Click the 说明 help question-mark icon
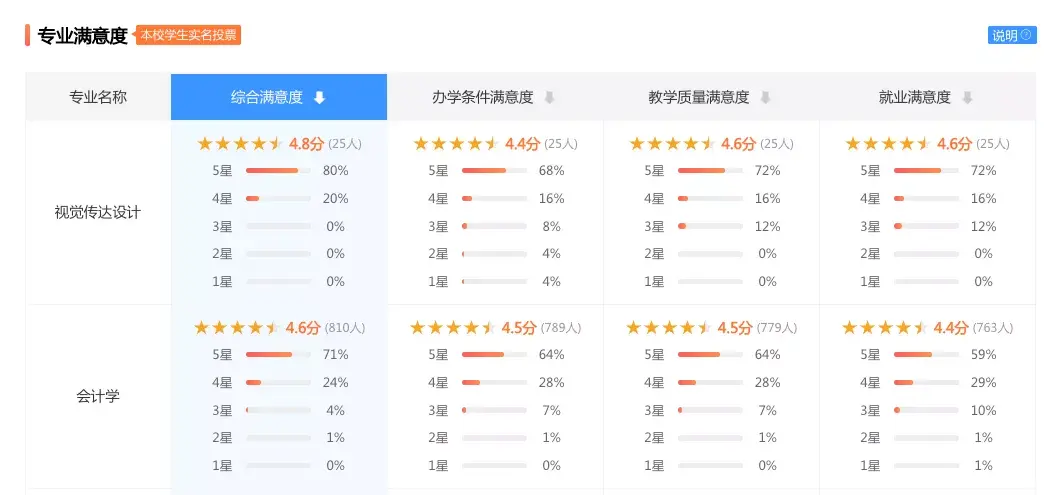The width and height of the screenshot is (1058, 495). (1027, 35)
